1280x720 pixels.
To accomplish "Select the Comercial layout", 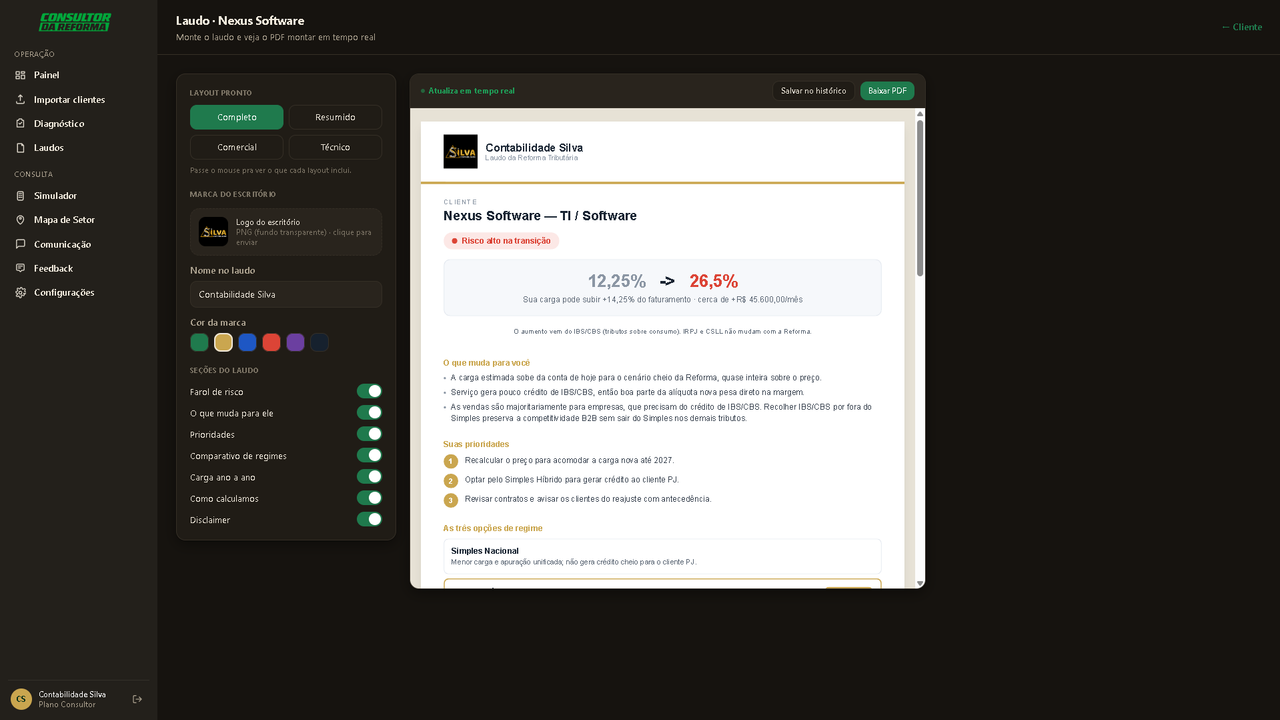I will [x=237, y=147].
